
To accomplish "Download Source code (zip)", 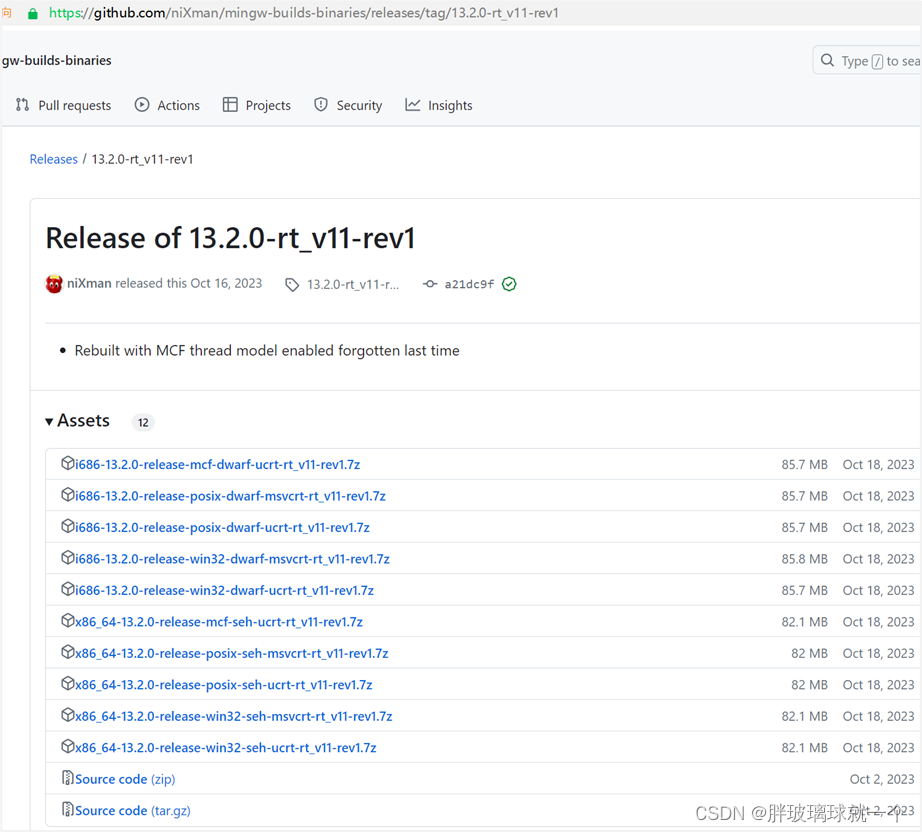I will (125, 779).
